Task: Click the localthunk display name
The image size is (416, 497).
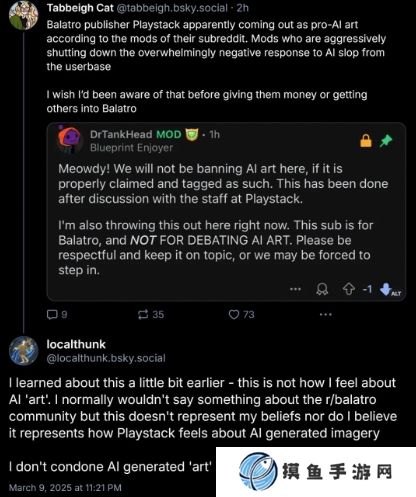Action: pos(76,344)
